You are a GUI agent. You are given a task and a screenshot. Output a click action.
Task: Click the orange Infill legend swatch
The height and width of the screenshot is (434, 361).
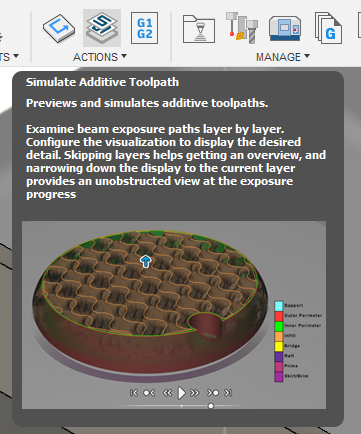(x=279, y=336)
